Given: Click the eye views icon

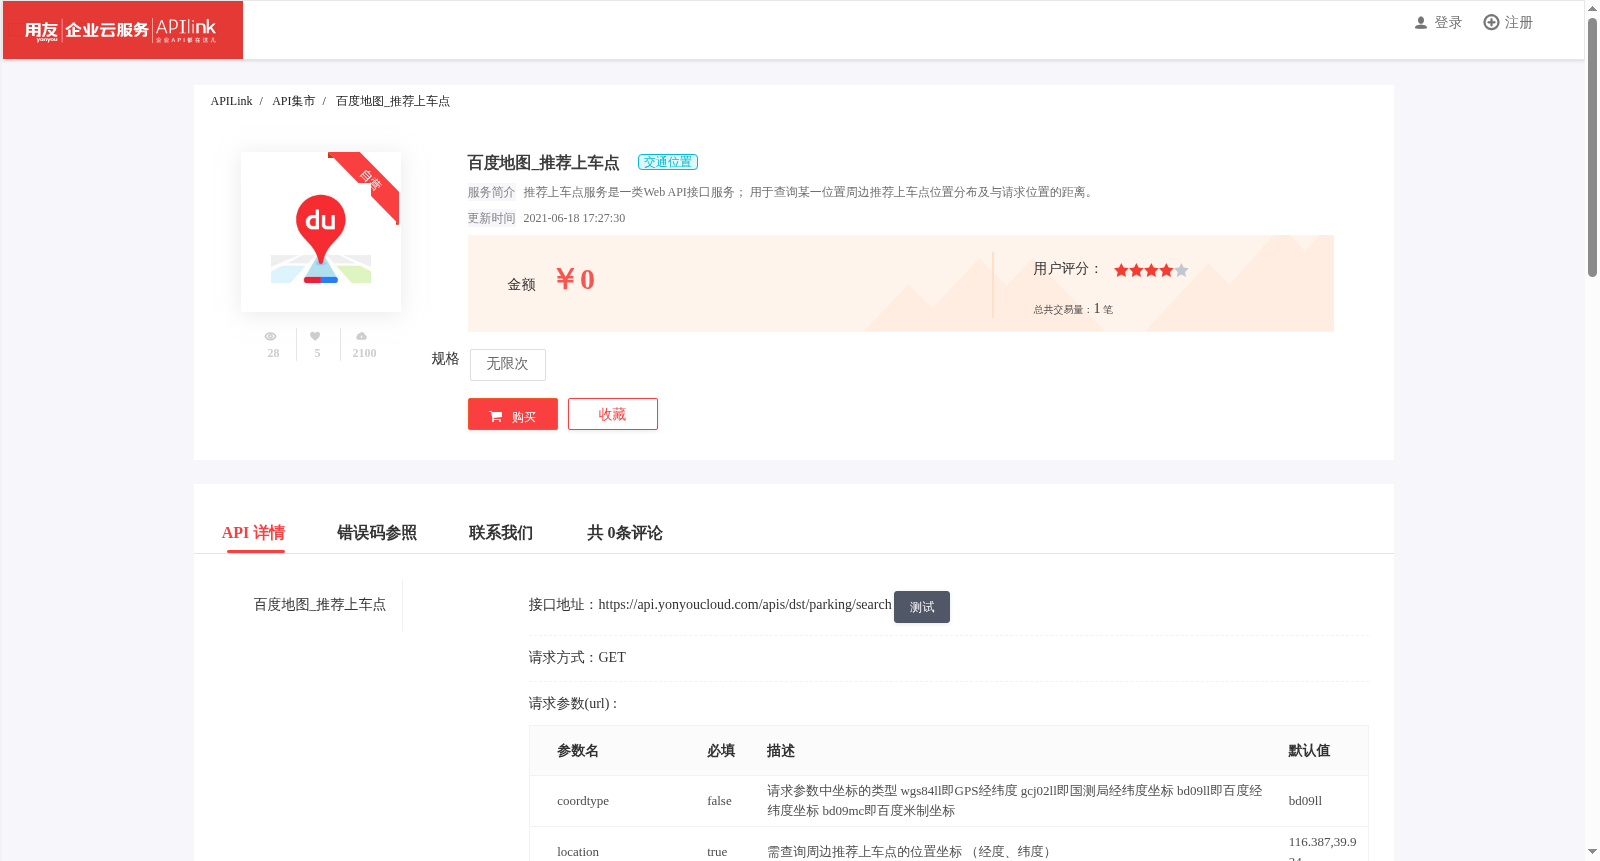Looking at the screenshot, I should (x=270, y=337).
